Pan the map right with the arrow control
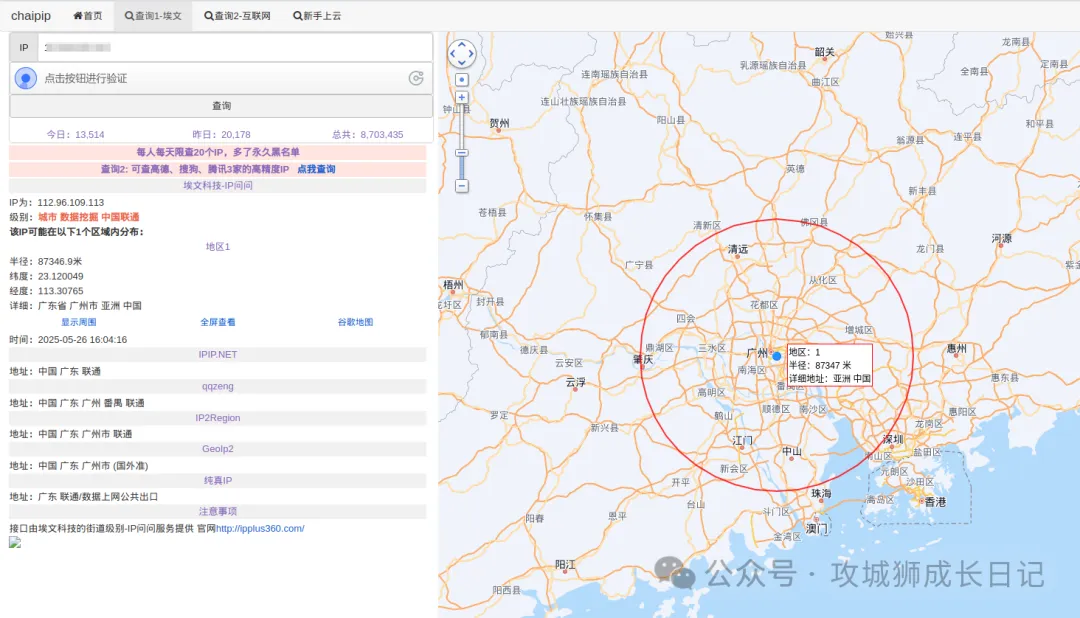The image size is (1080, 618). (471, 54)
